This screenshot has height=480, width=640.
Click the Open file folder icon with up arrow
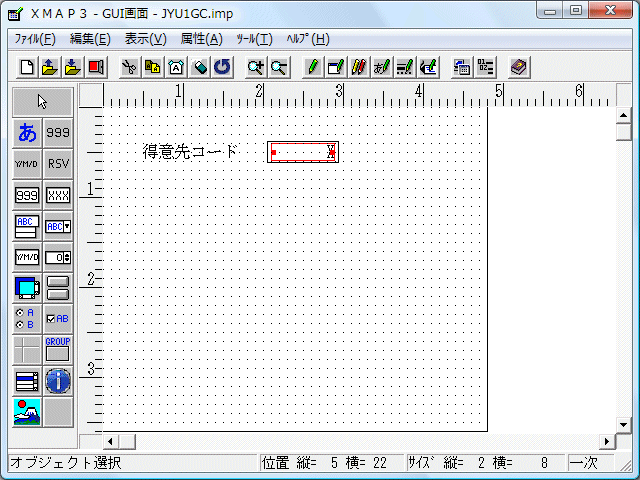(50, 67)
